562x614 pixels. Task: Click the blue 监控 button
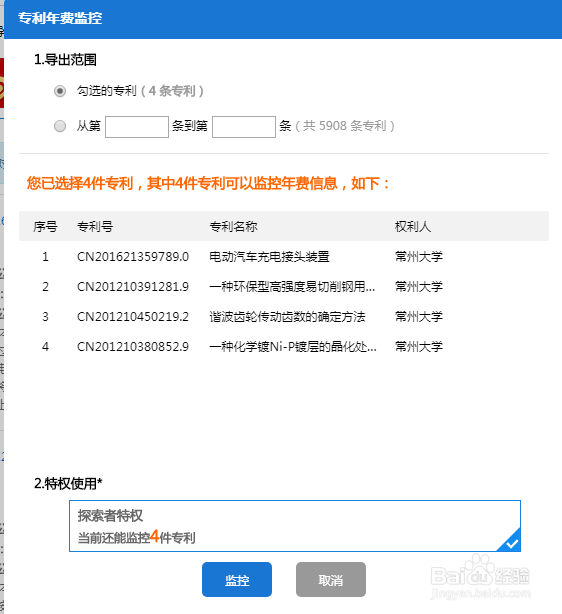[237, 580]
